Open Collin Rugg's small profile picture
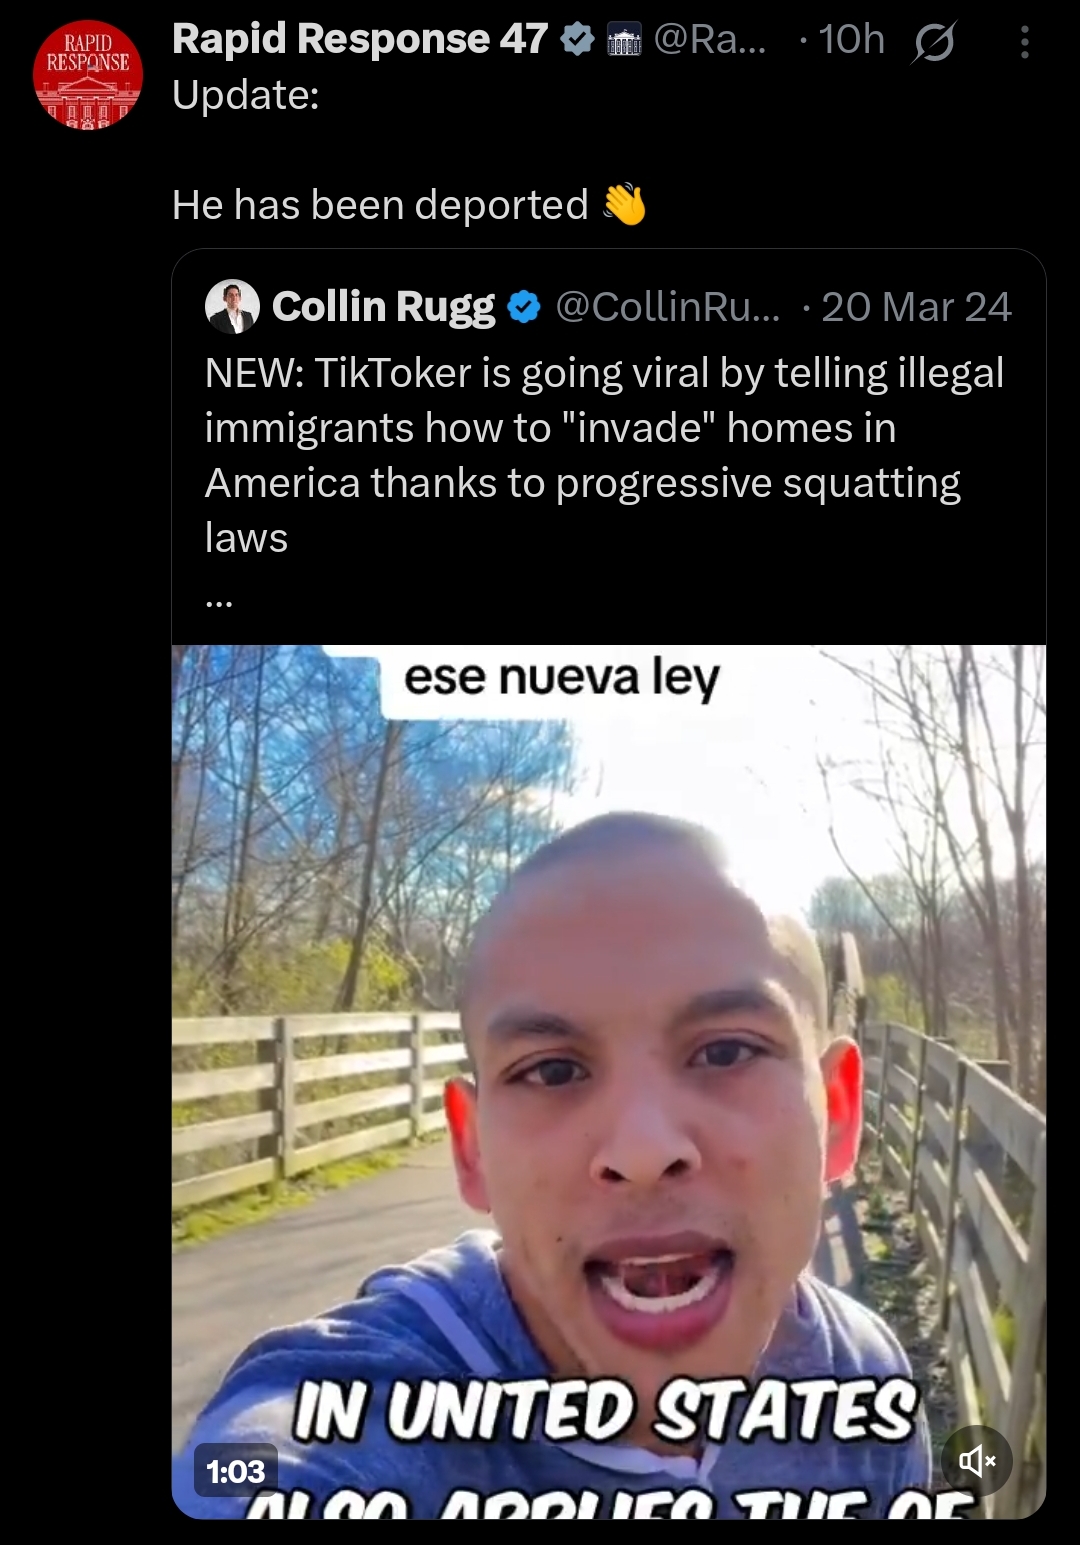 (x=232, y=306)
